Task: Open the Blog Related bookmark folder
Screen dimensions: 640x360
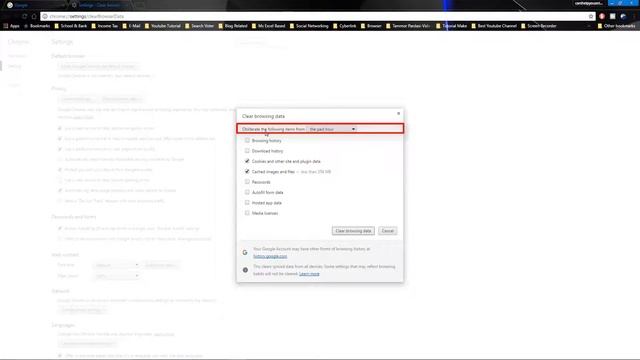Action: point(233,26)
